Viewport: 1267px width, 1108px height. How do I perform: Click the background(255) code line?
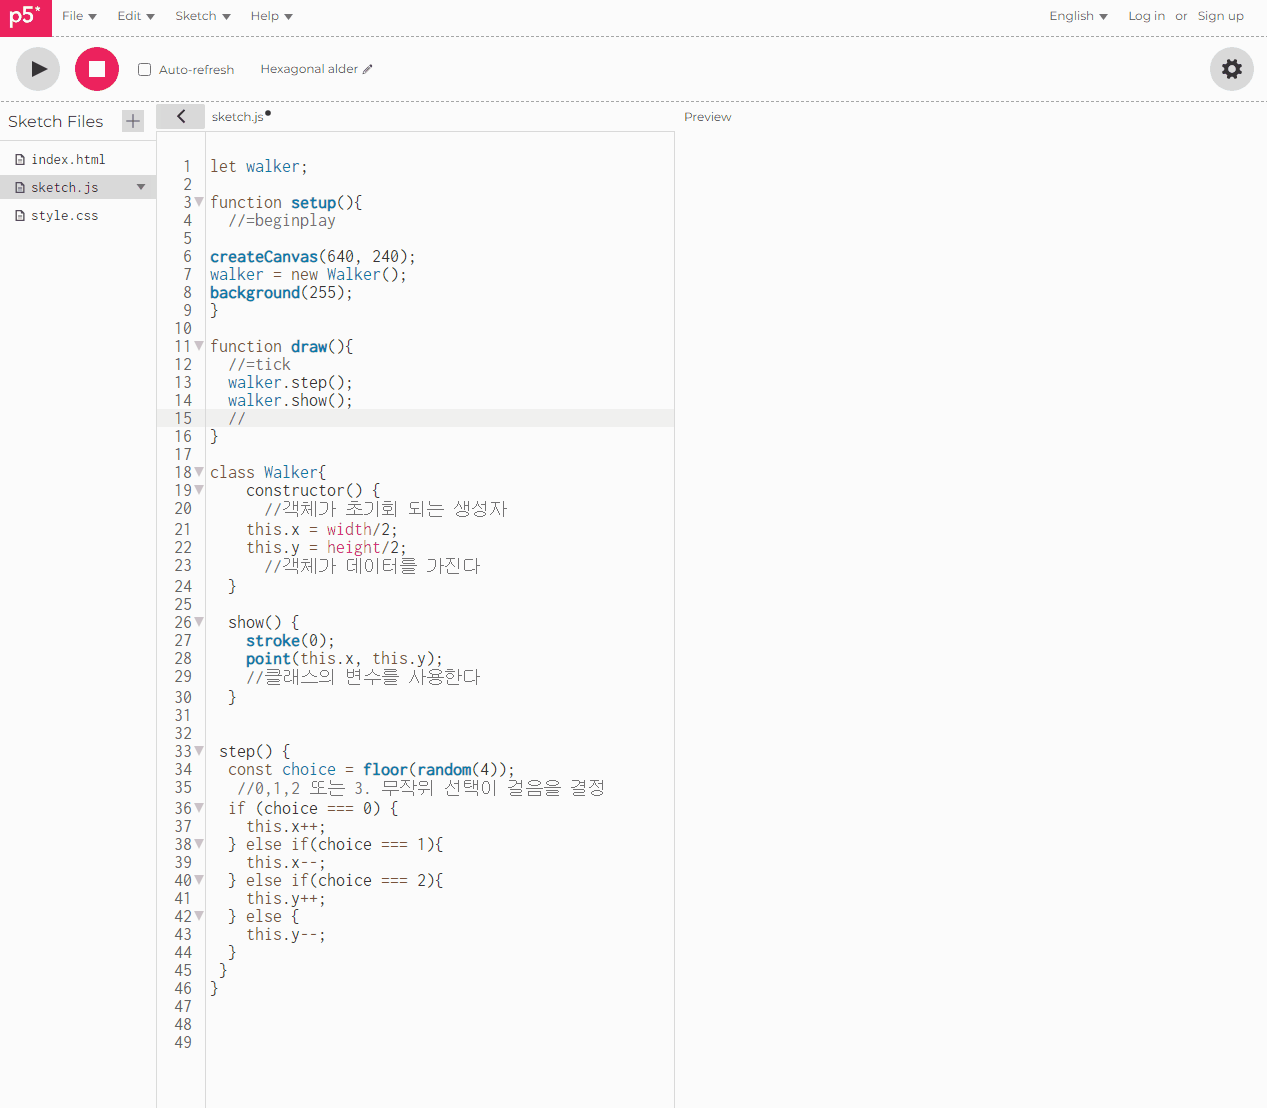coord(281,293)
